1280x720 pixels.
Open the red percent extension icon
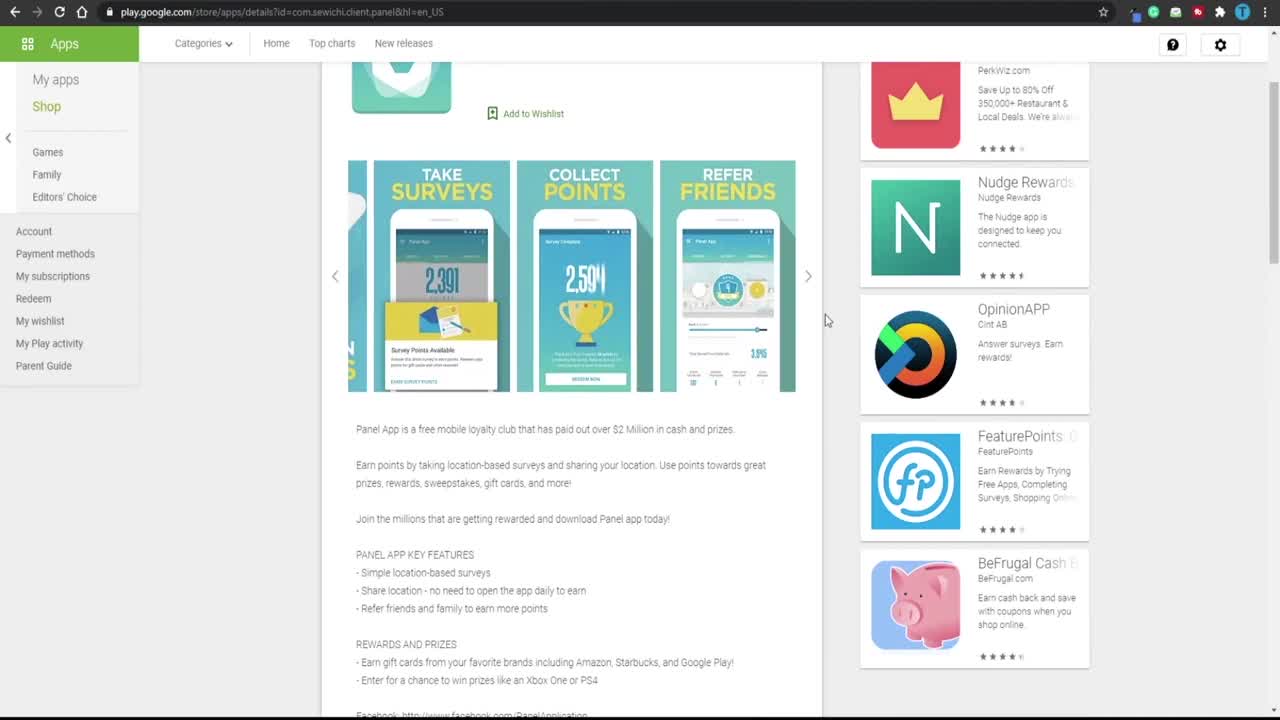point(1198,12)
